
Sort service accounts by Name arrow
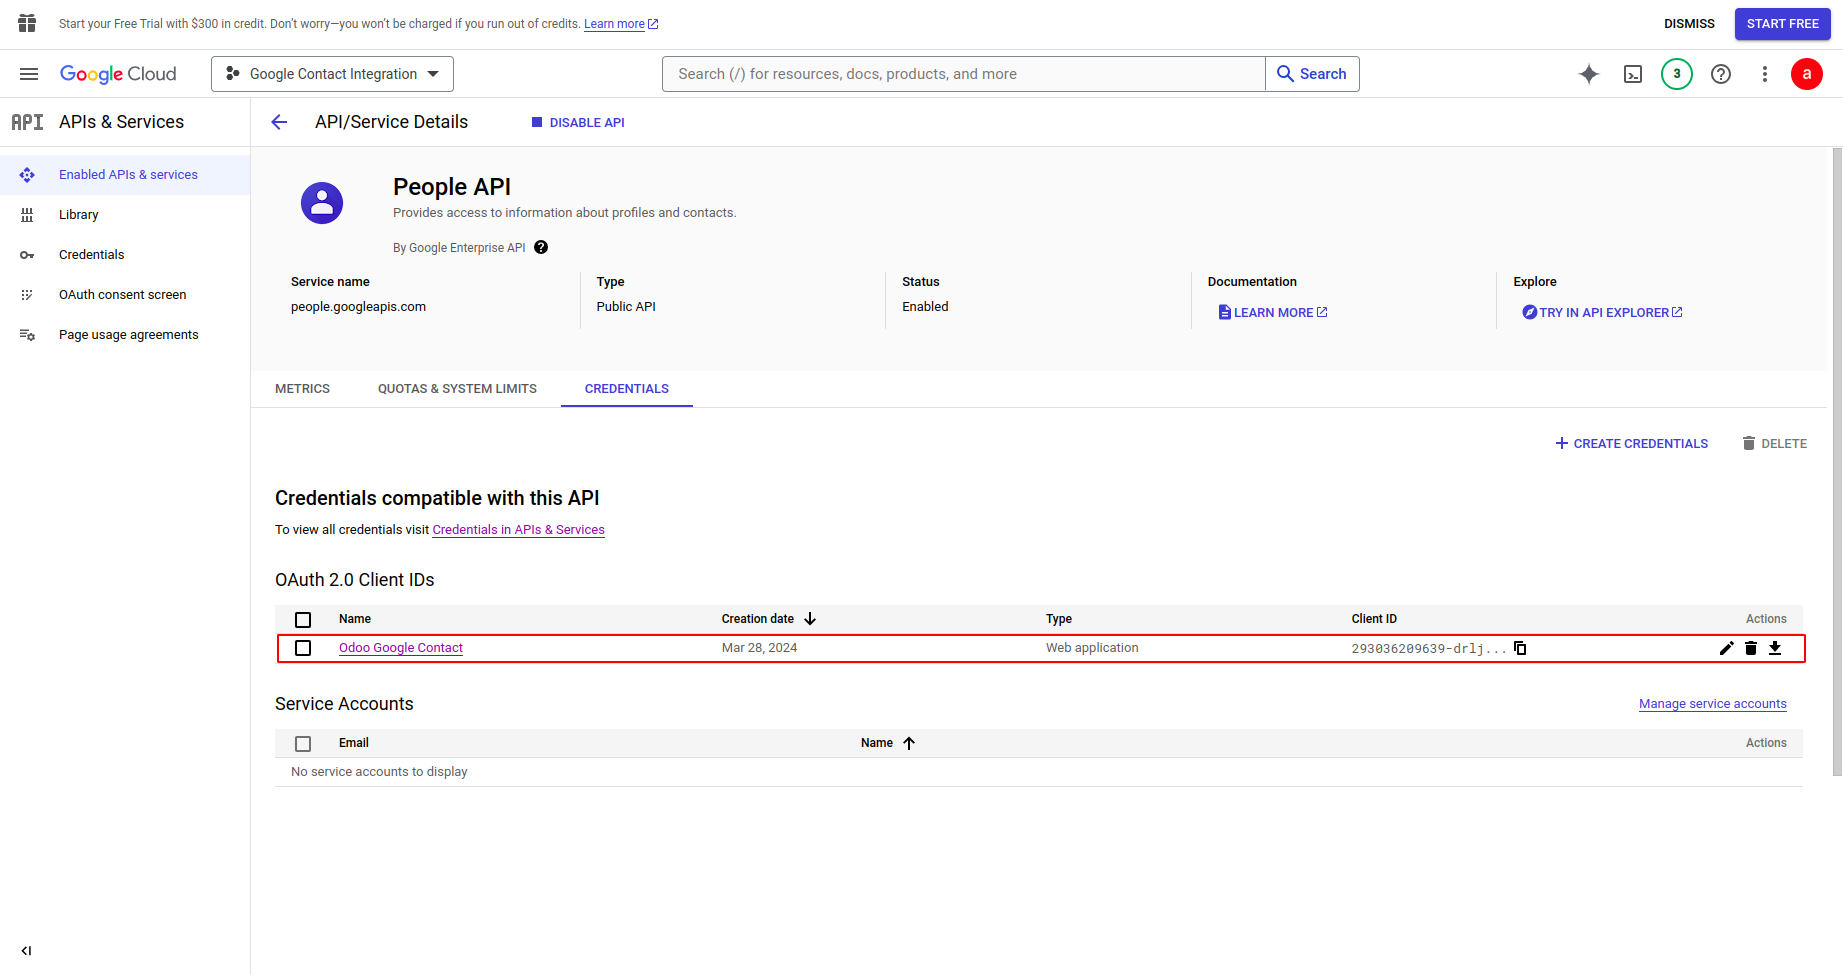coord(909,743)
